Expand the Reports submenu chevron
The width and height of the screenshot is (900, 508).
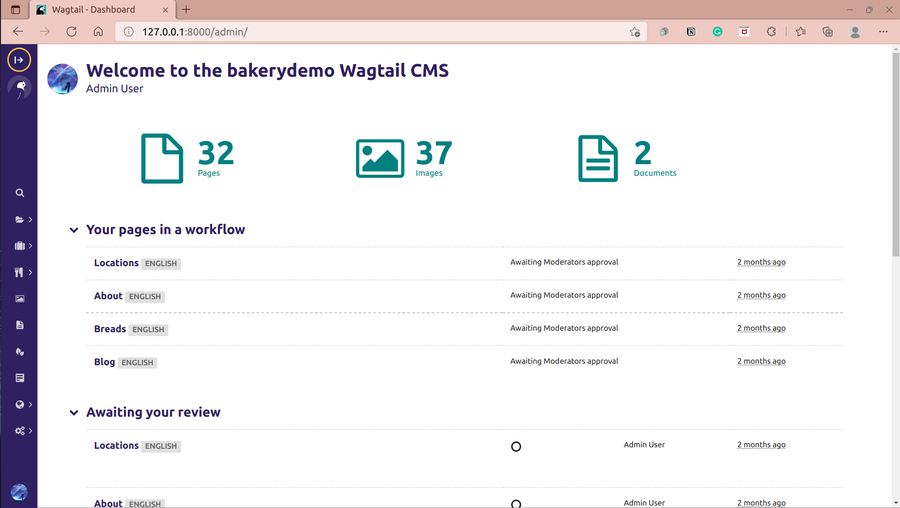tap(30, 404)
